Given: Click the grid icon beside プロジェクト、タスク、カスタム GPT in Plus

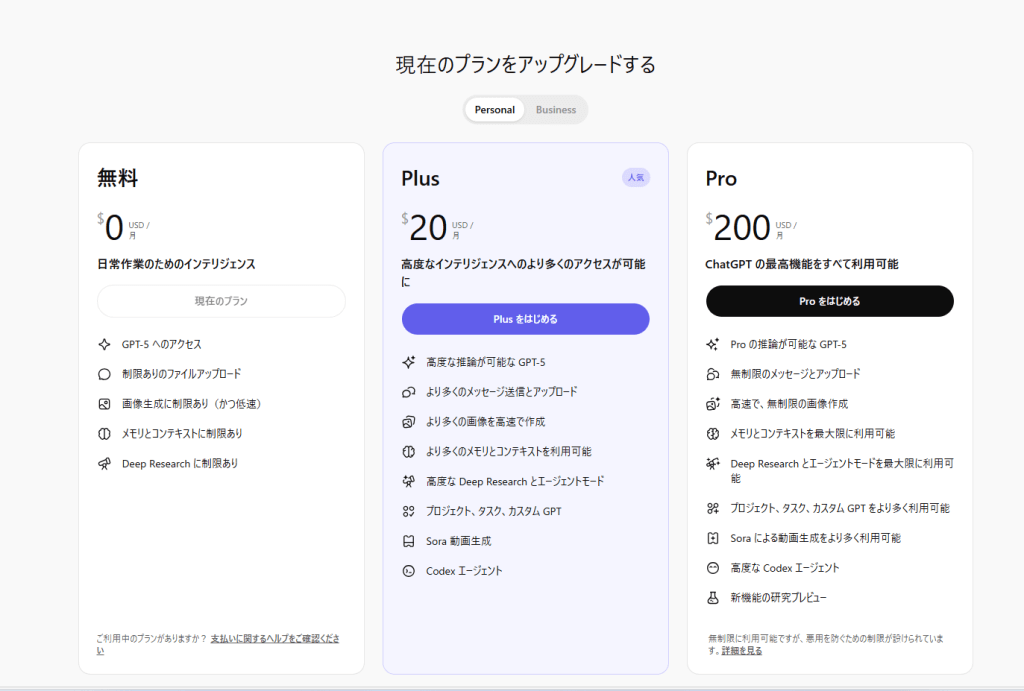Looking at the screenshot, I should (x=408, y=511).
